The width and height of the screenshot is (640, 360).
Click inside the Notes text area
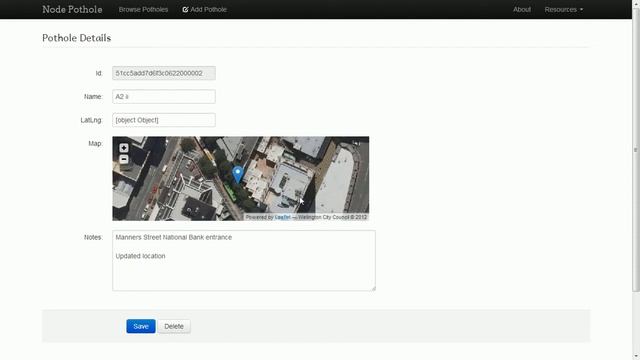pos(244,260)
